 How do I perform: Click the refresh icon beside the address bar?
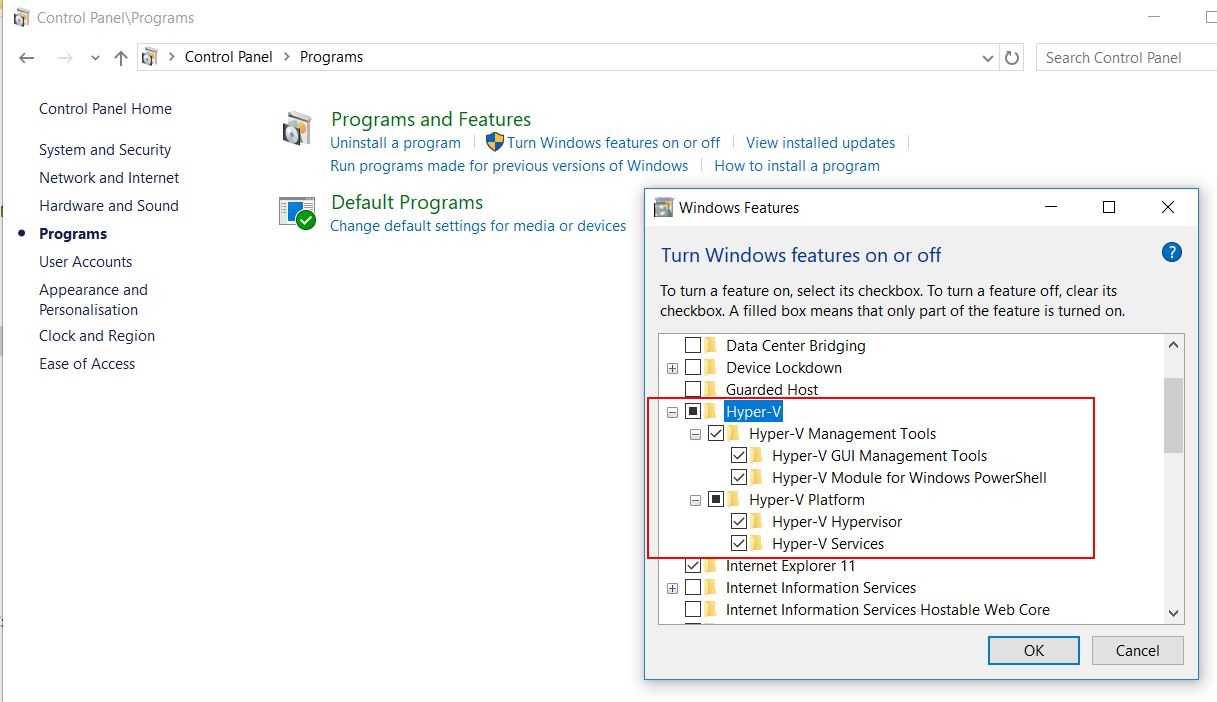(1011, 57)
